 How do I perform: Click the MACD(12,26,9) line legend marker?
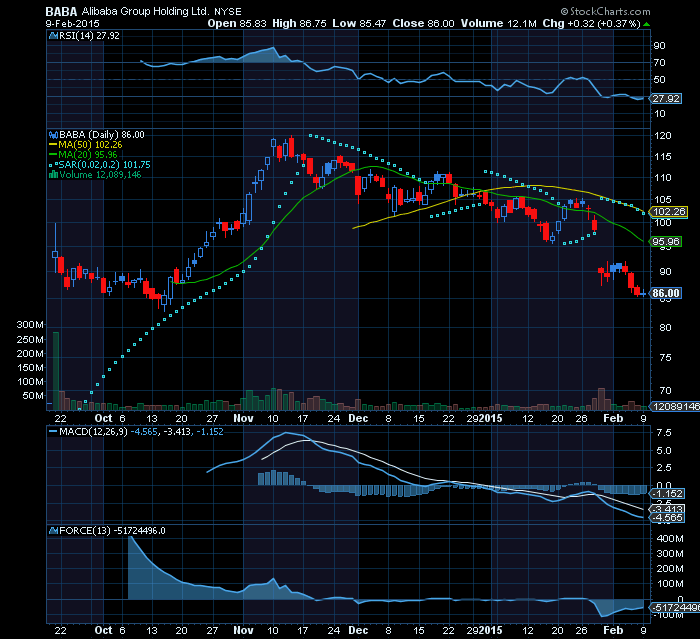click(x=53, y=432)
